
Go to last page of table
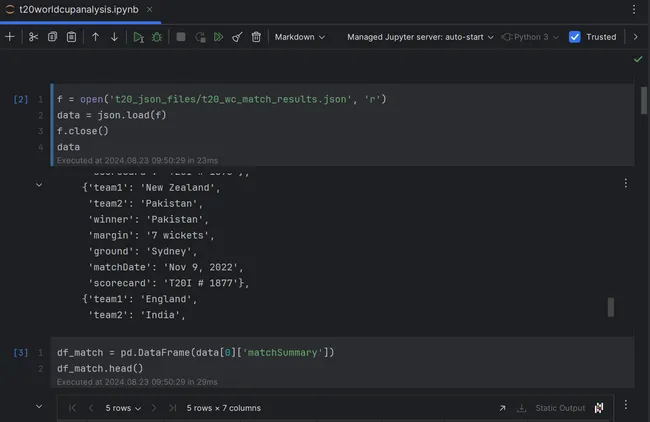coord(172,408)
